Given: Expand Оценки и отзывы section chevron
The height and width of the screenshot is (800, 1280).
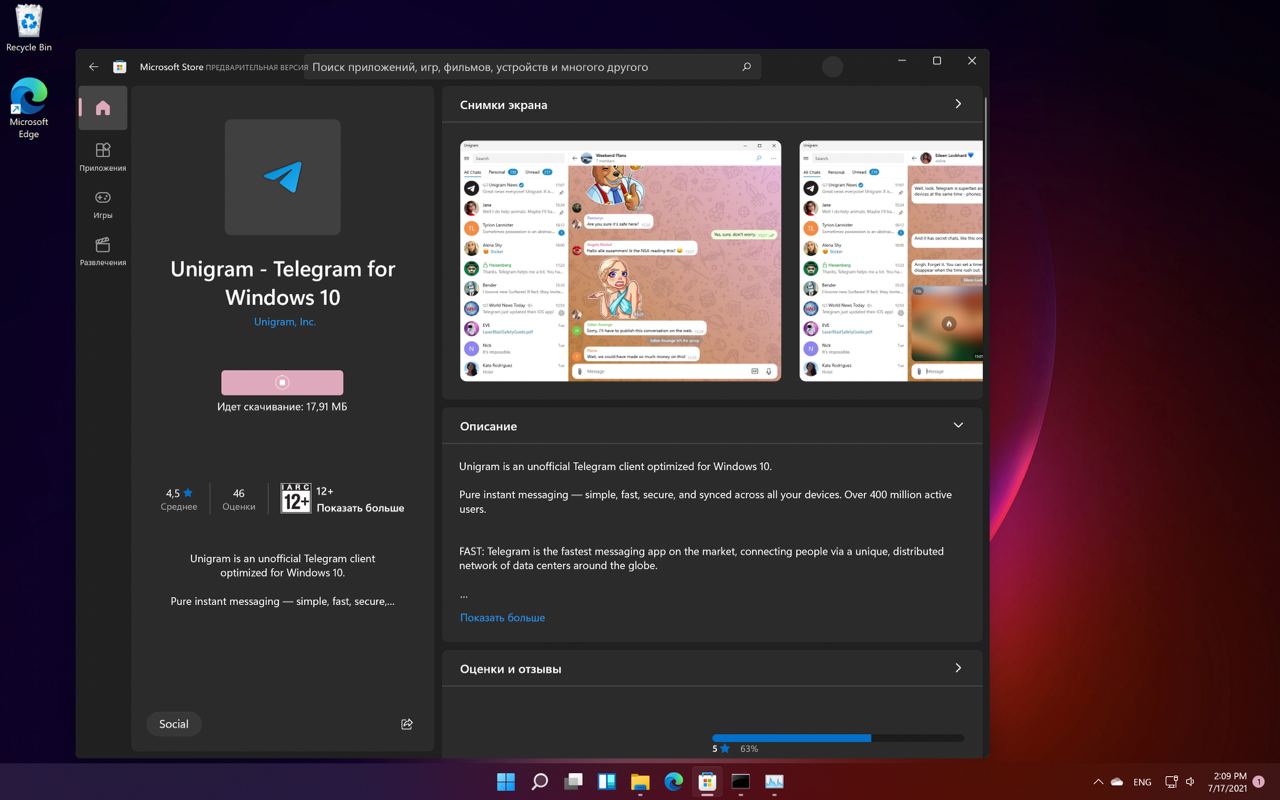Looking at the screenshot, I should click(x=958, y=668).
